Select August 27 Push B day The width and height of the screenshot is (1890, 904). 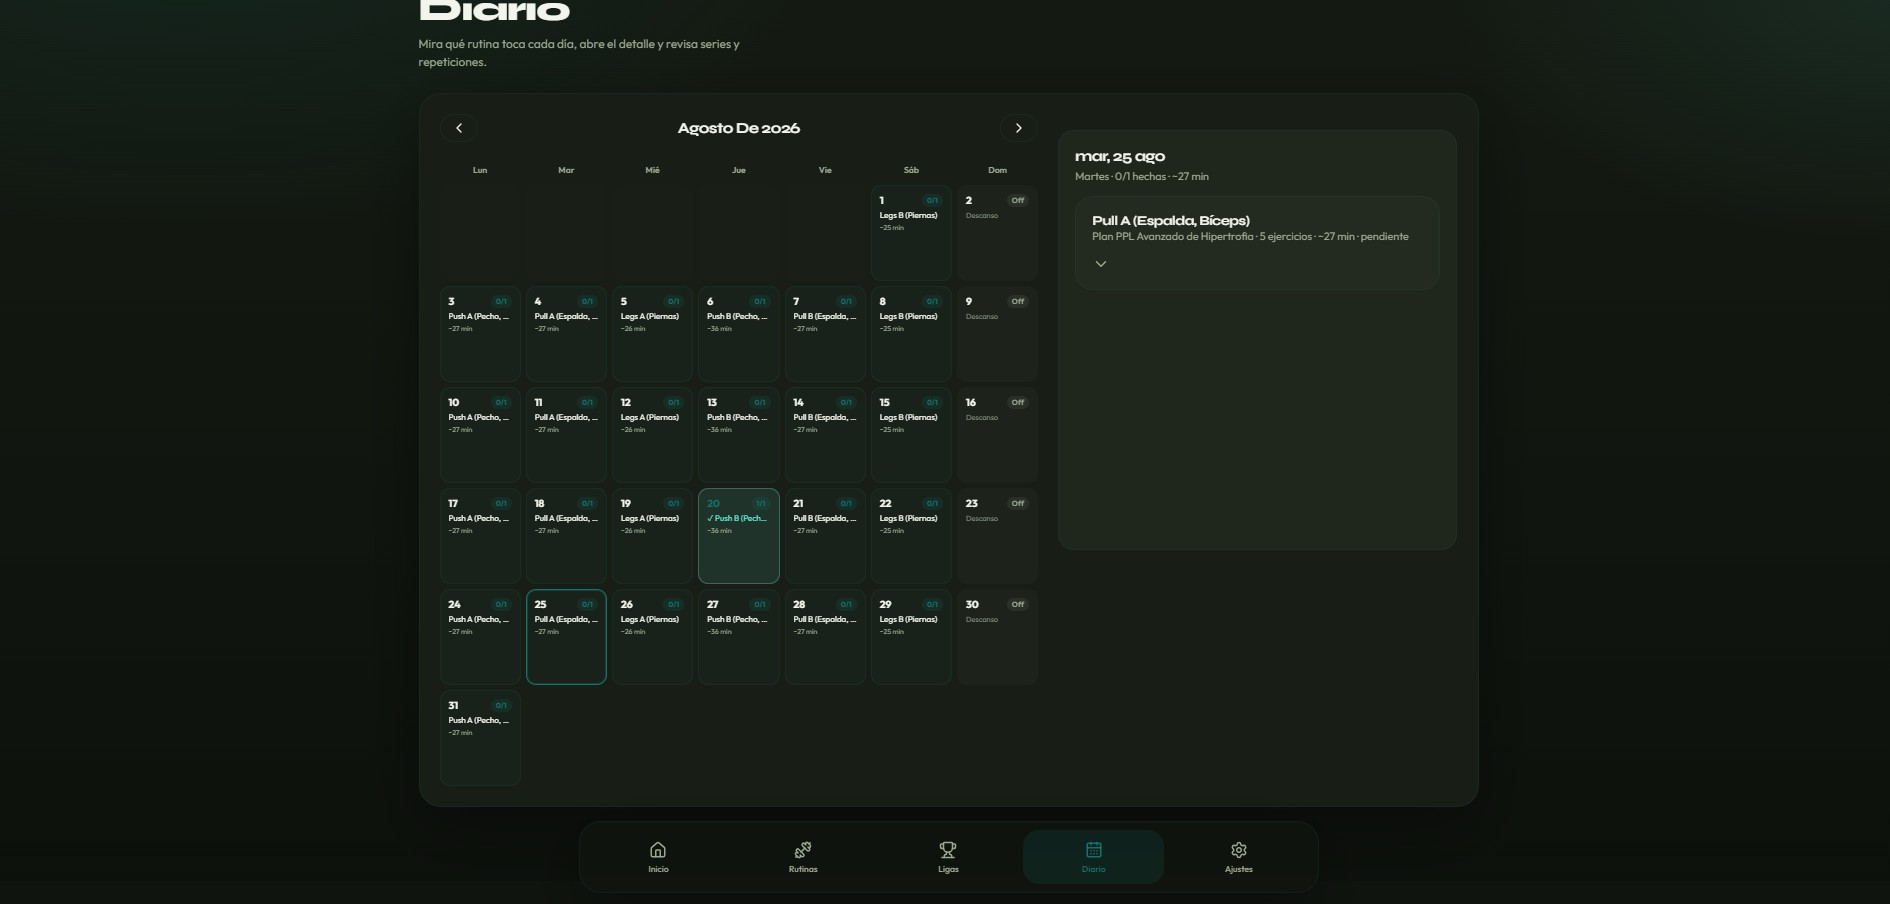(x=739, y=637)
